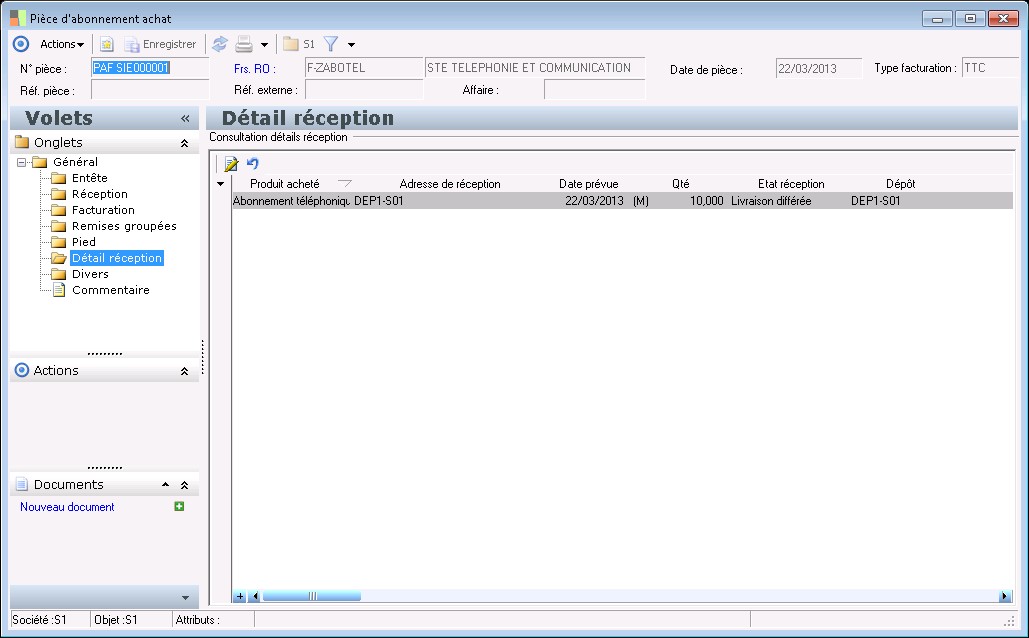
Task: Click the Objet :S1 status bar entry
Action: tap(116, 620)
